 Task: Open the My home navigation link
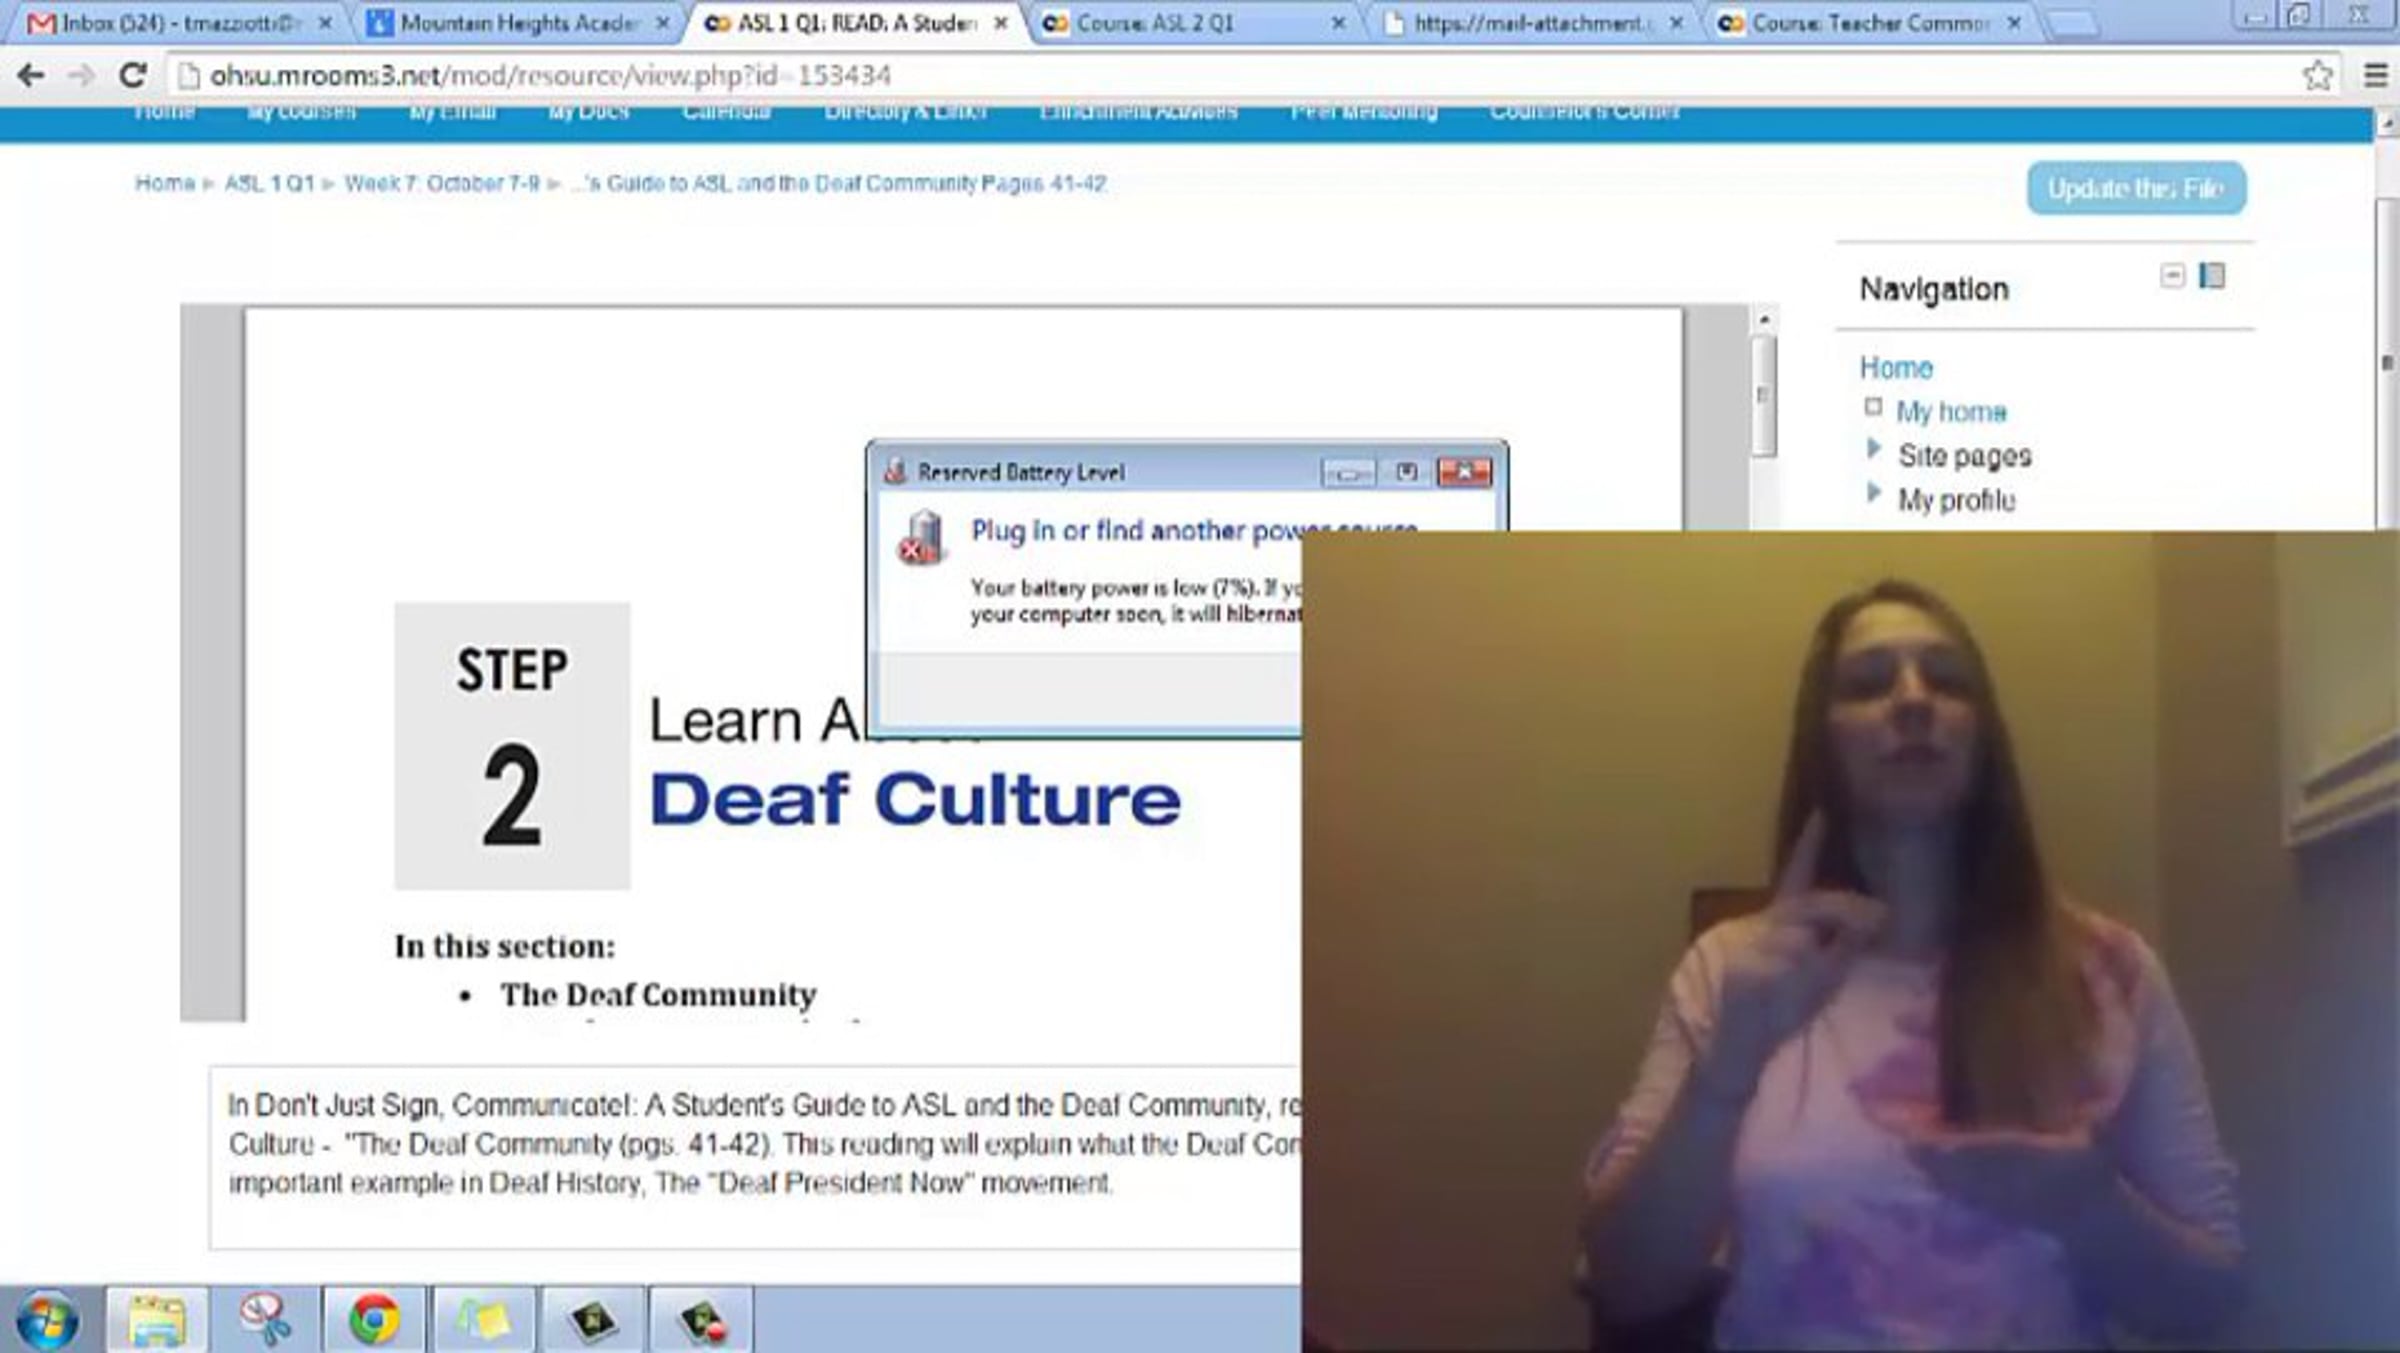tap(1950, 412)
